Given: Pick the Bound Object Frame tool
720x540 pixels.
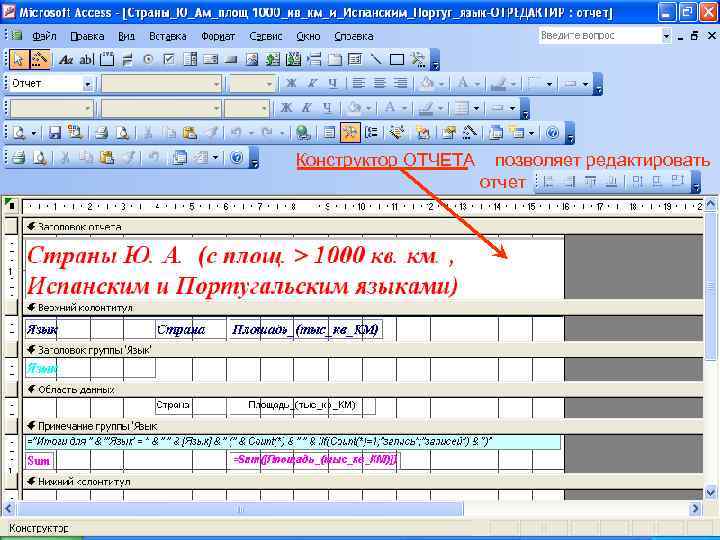Looking at the screenshot, I should coord(293,59).
